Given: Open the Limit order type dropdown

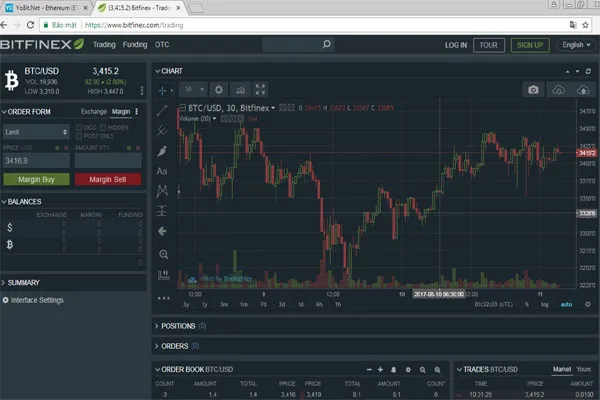Looking at the screenshot, I should click(x=36, y=132).
